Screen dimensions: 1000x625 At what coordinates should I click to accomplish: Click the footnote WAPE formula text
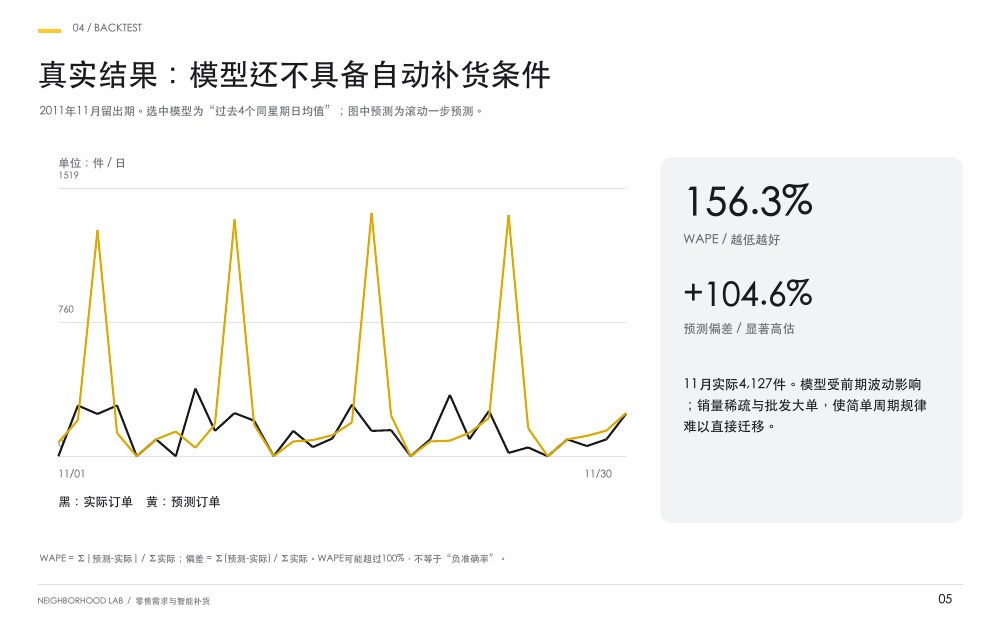272,559
